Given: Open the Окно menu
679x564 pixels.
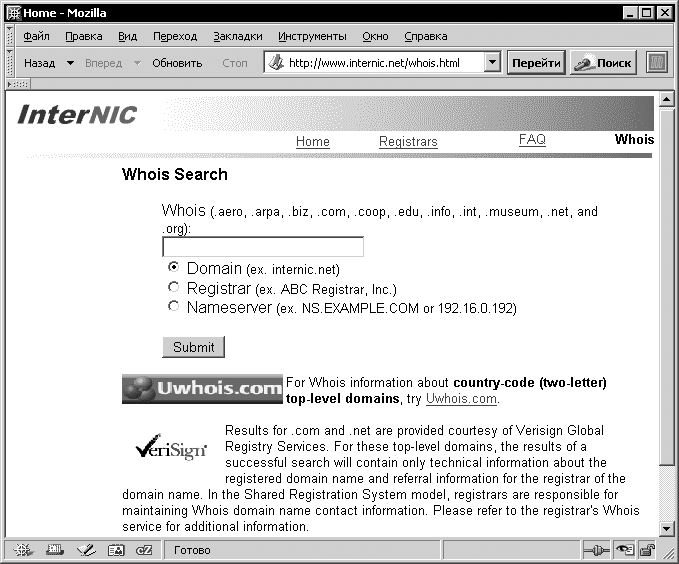Looking at the screenshot, I should (x=375, y=36).
